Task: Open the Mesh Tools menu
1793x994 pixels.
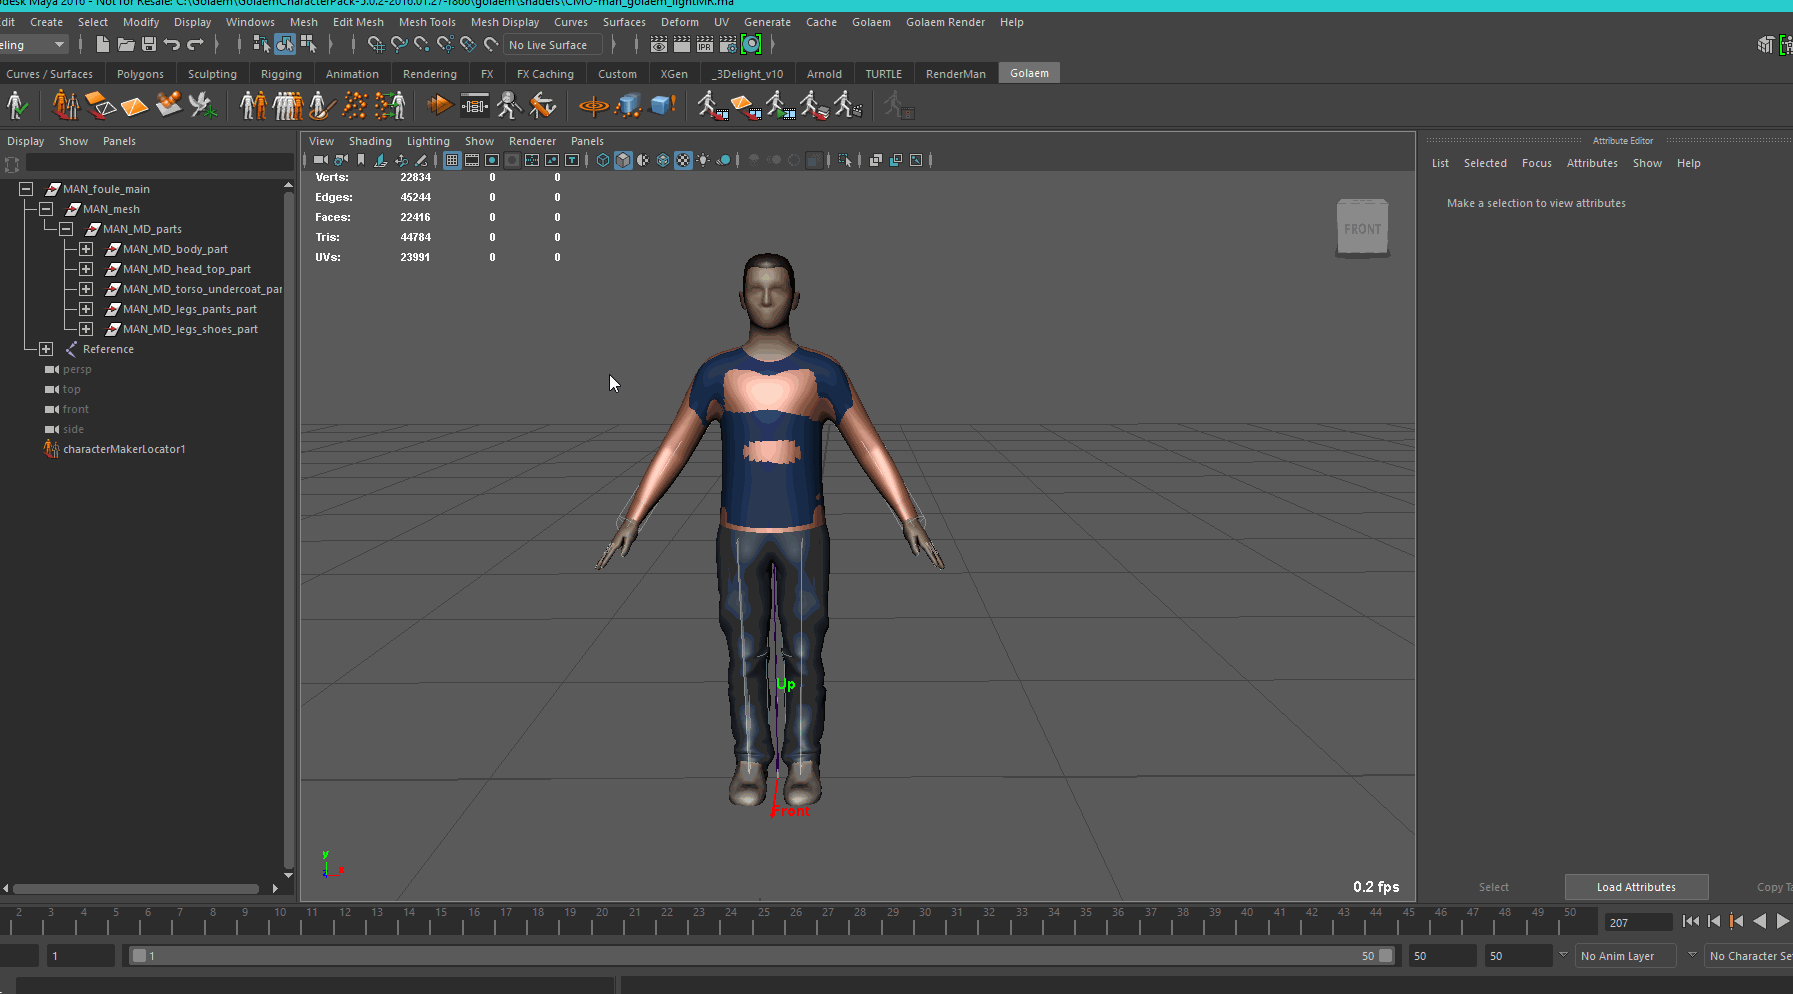Action: [427, 22]
